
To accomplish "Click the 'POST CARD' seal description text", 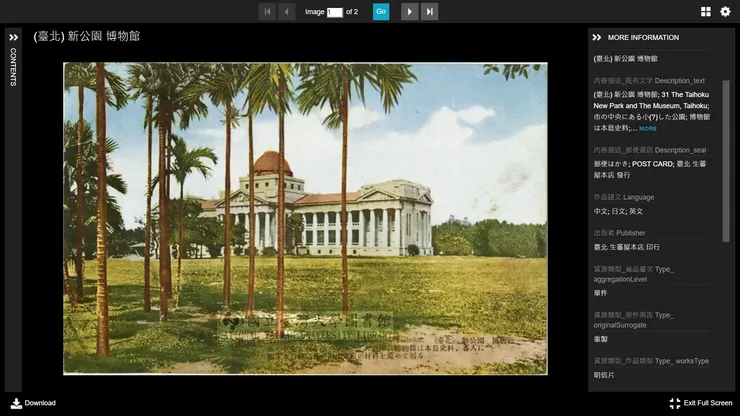I will [x=652, y=164].
